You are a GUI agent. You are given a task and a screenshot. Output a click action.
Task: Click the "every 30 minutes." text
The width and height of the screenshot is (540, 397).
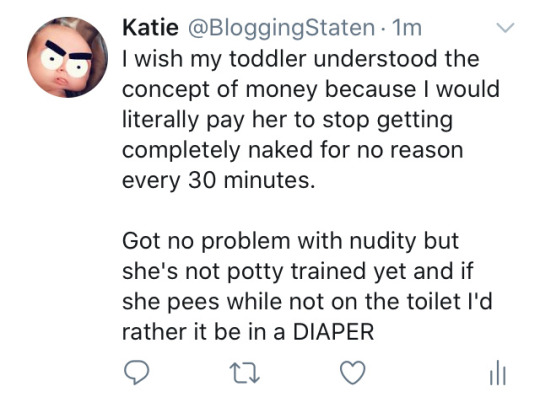(219, 180)
